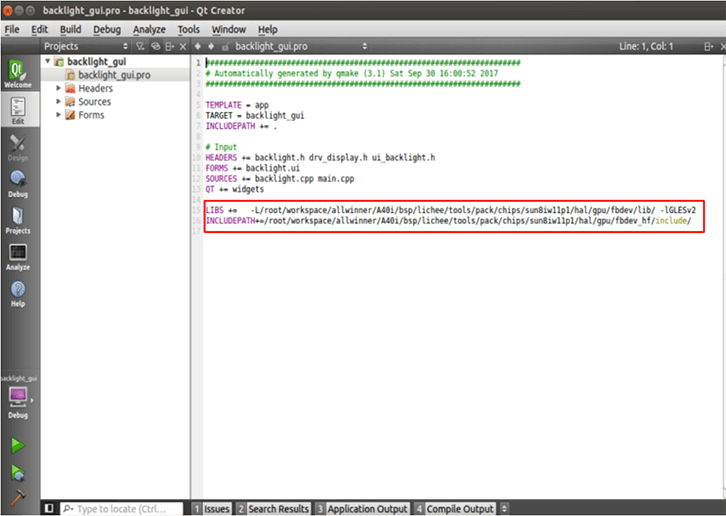Build project with hammer icon
This screenshot has height=516, width=726.
tap(18, 498)
